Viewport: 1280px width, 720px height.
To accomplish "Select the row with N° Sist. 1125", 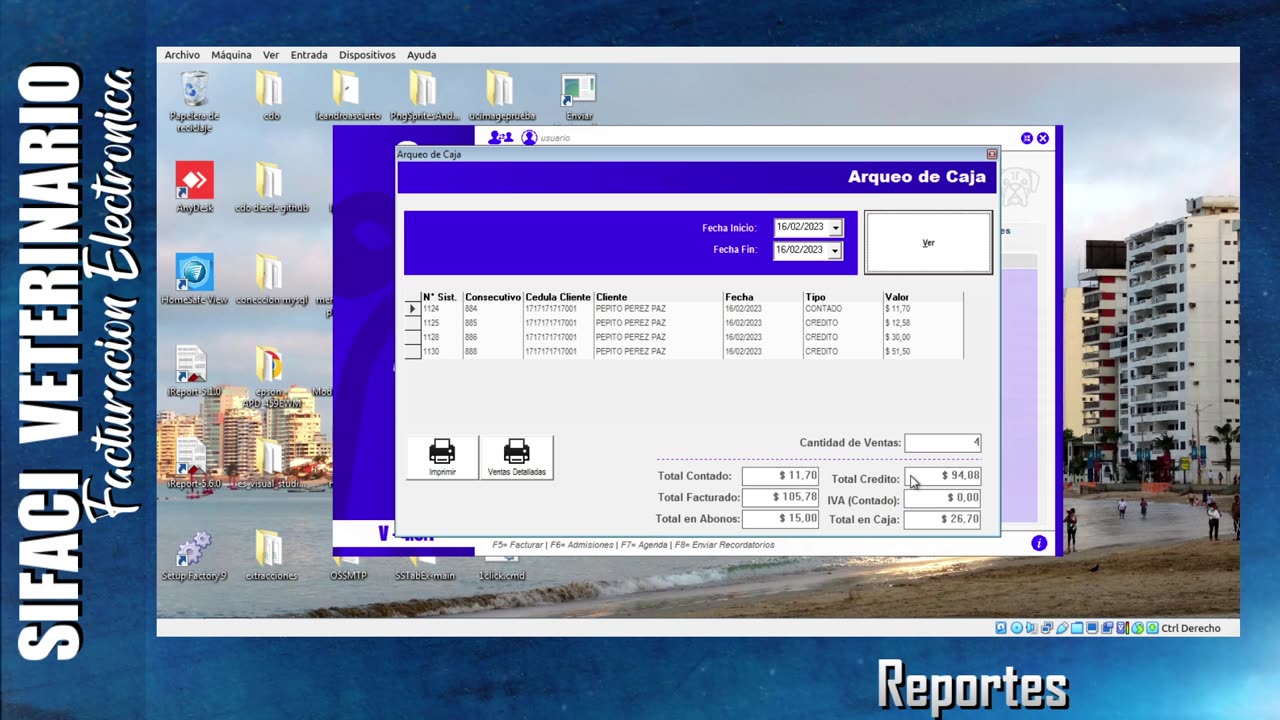I will point(684,323).
